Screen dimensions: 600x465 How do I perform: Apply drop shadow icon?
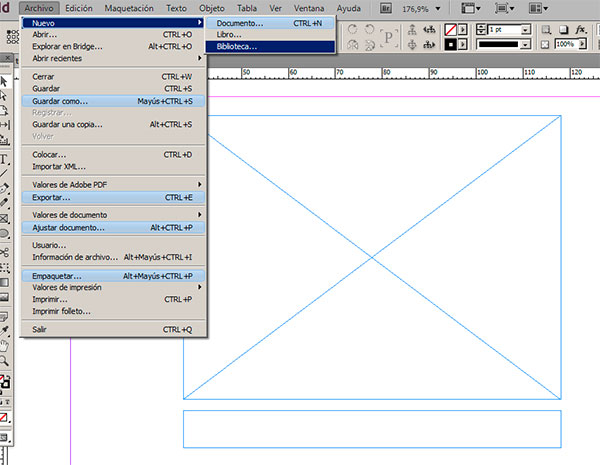pos(564,29)
